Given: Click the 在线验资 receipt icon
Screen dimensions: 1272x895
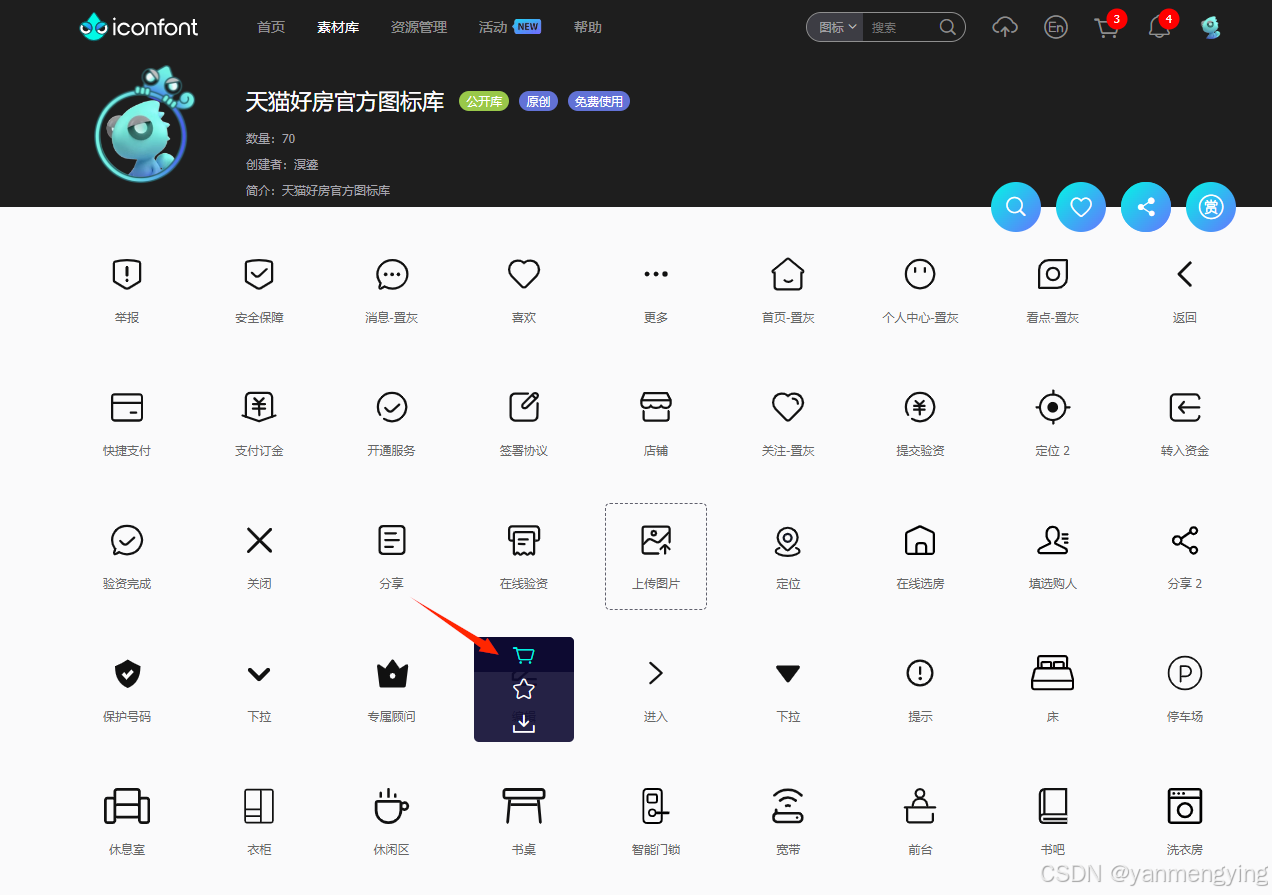Looking at the screenshot, I should click(x=524, y=540).
